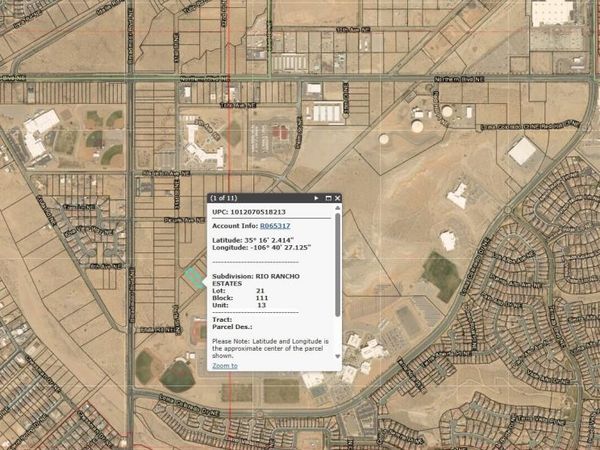Click the popup scroll down arrow

(x=338, y=356)
